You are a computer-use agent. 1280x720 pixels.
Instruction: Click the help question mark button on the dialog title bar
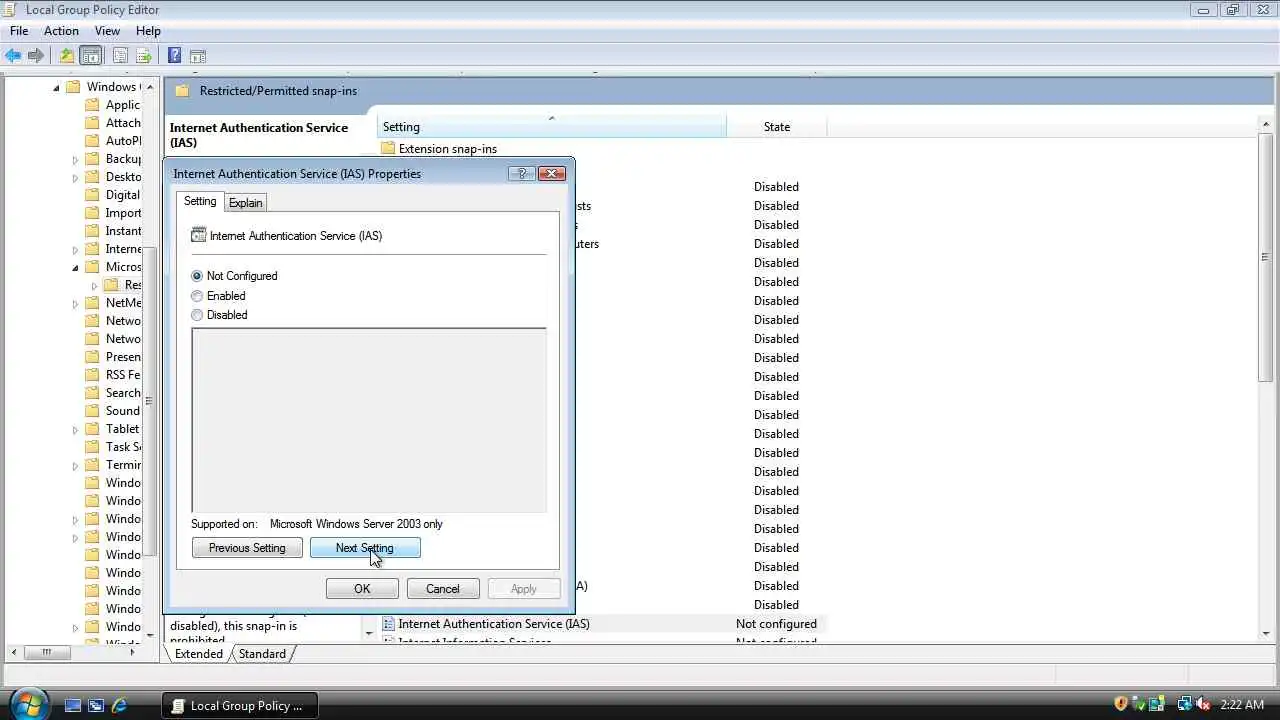pos(521,173)
